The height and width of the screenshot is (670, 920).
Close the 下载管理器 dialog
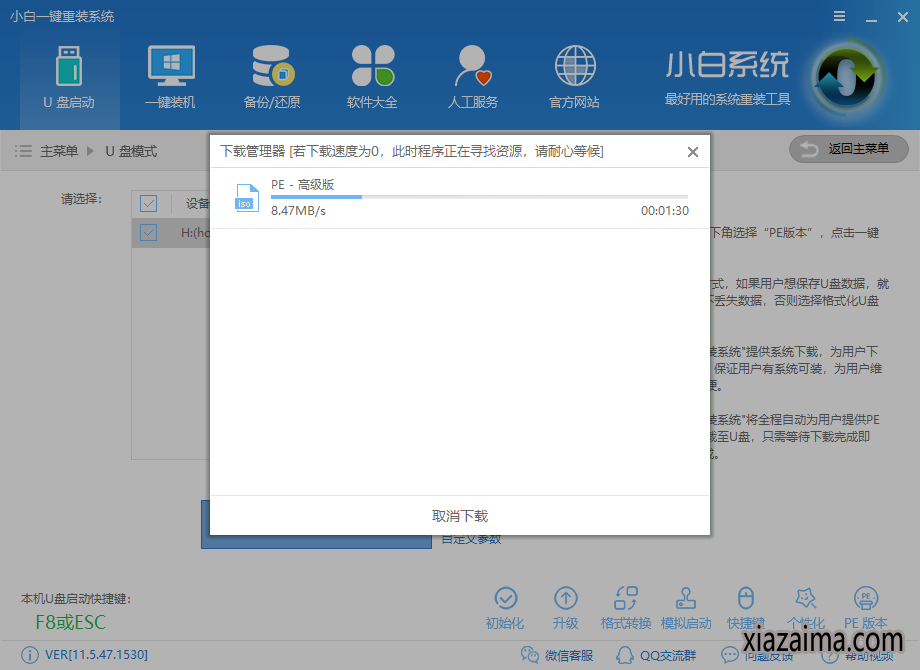coord(693,152)
